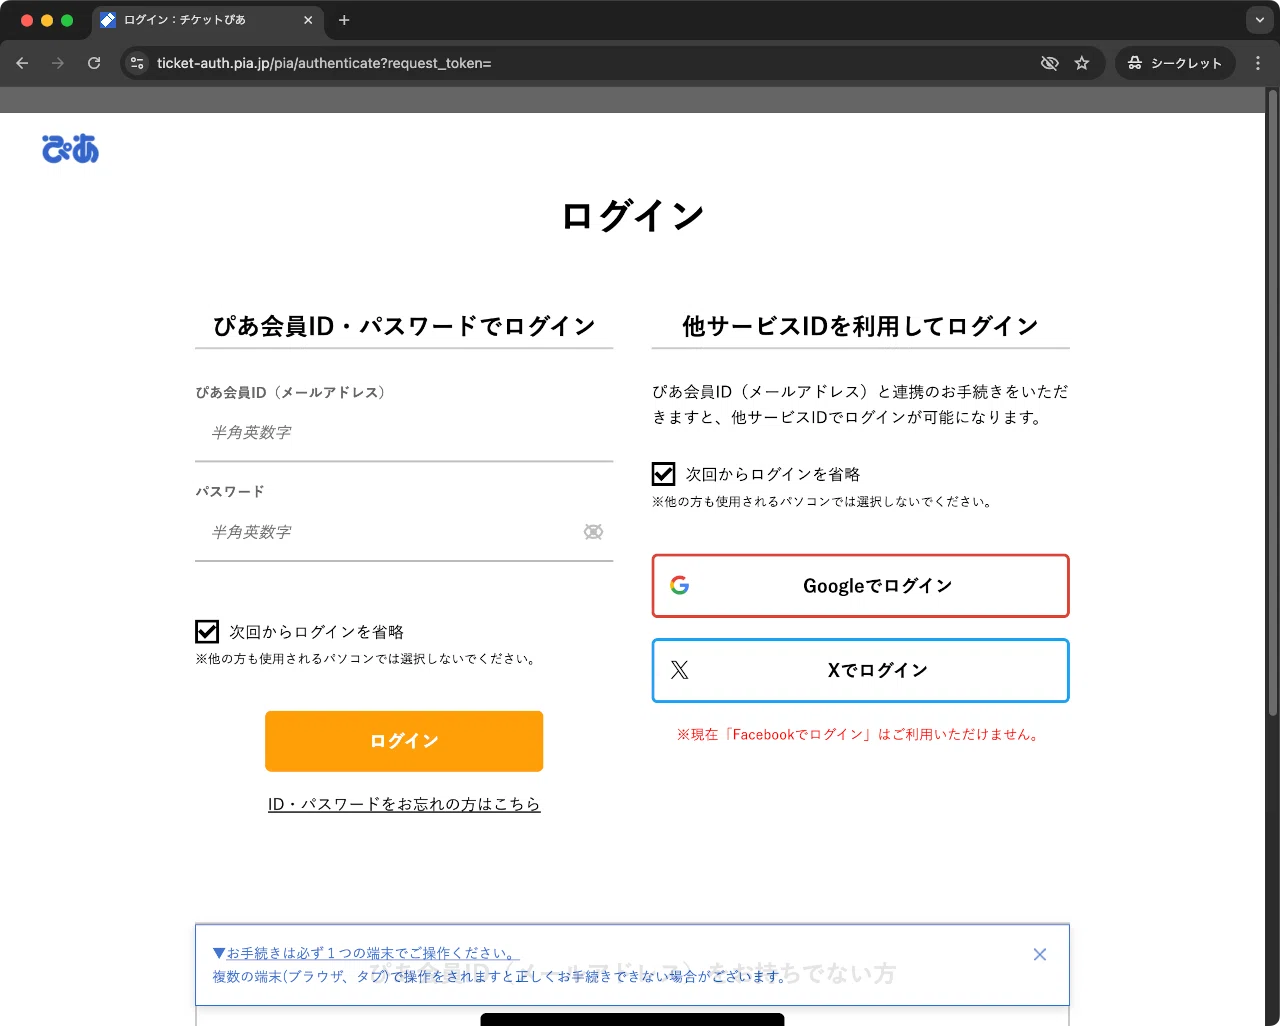The image size is (1280, 1026).
Task: Close the blue notice banner with X
Action: (x=1040, y=955)
